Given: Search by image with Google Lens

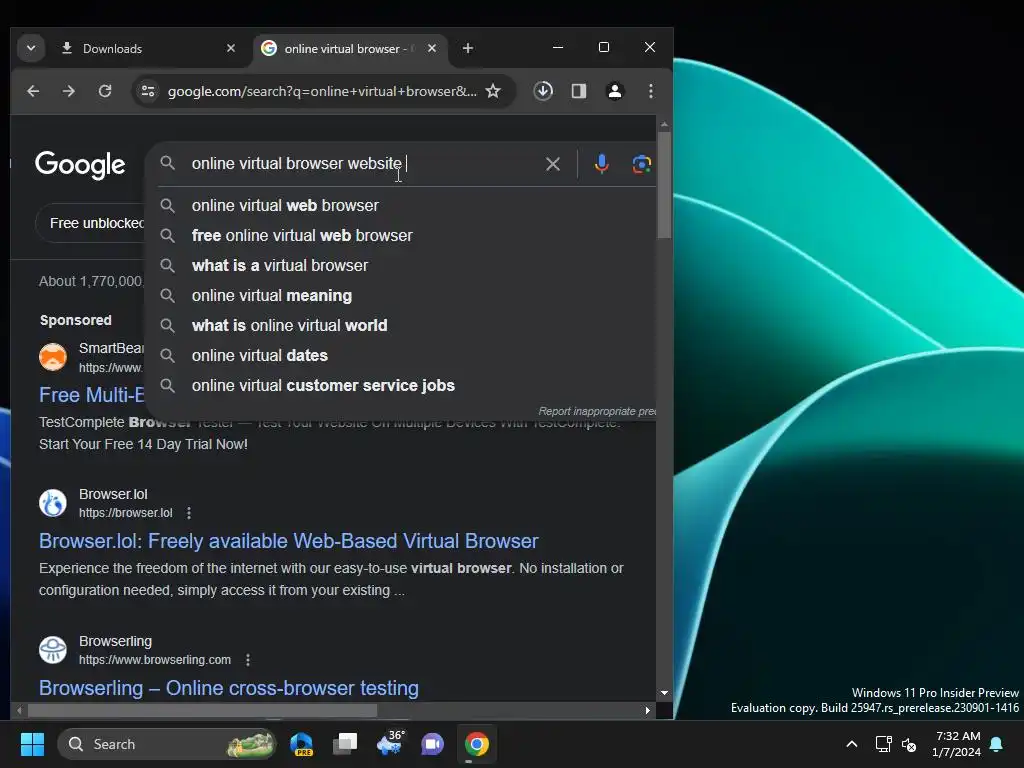Looking at the screenshot, I should click(641, 164).
